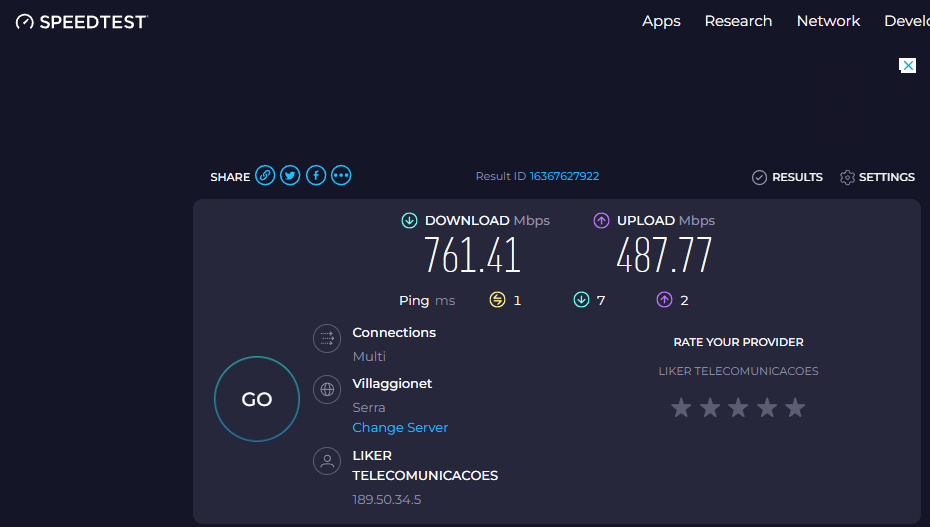Screen dimensions: 930x527
Task: Click the SHARE label
Action: click(x=230, y=177)
